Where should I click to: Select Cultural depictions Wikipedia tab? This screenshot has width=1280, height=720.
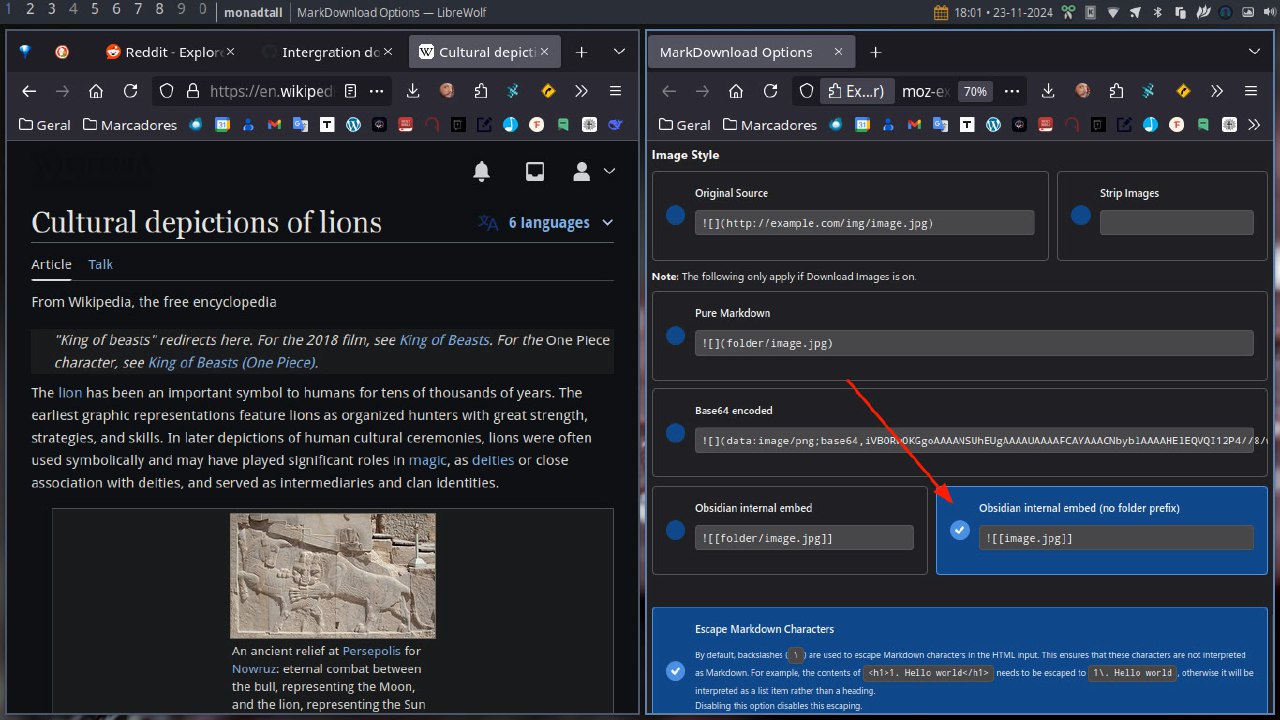pyautogui.click(x=485, y=52)
